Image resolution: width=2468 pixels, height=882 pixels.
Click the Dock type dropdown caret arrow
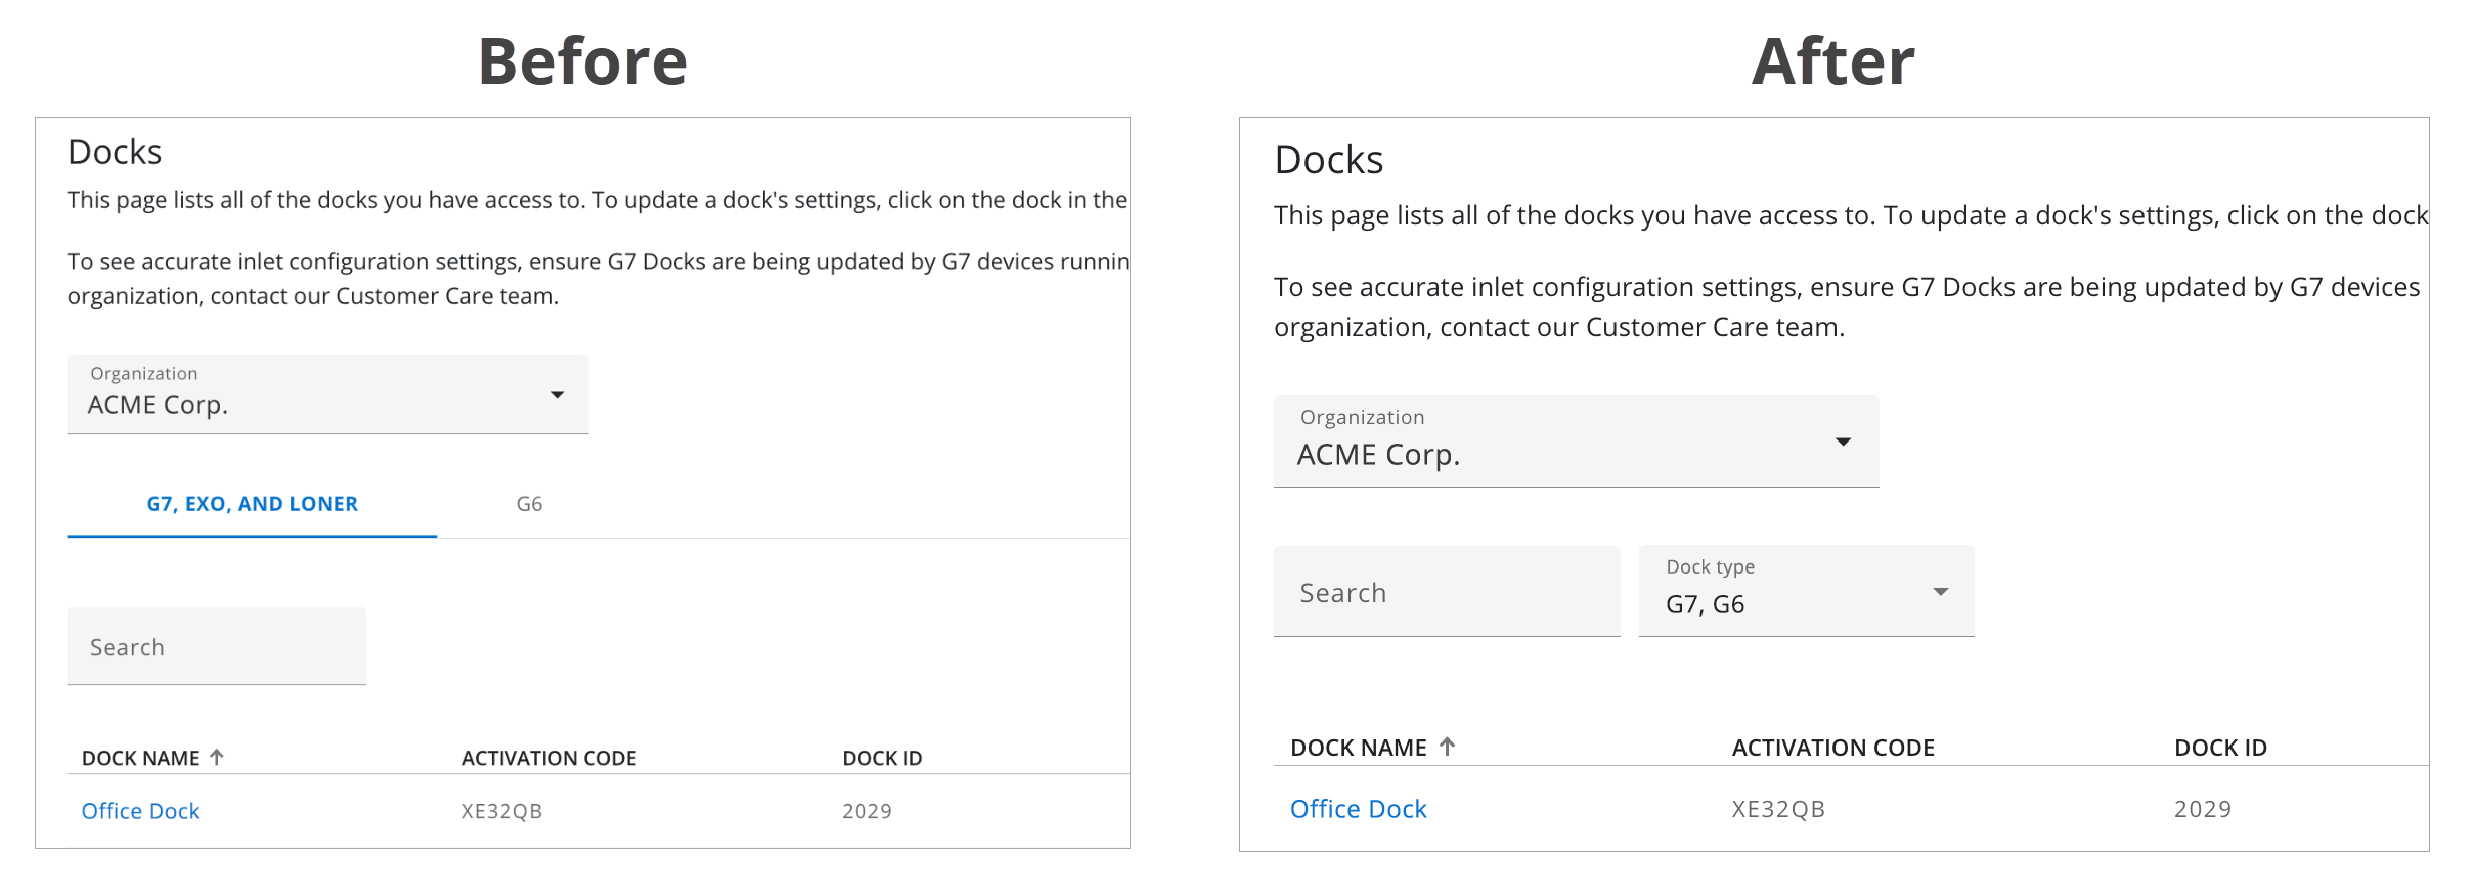[1940, 592]
